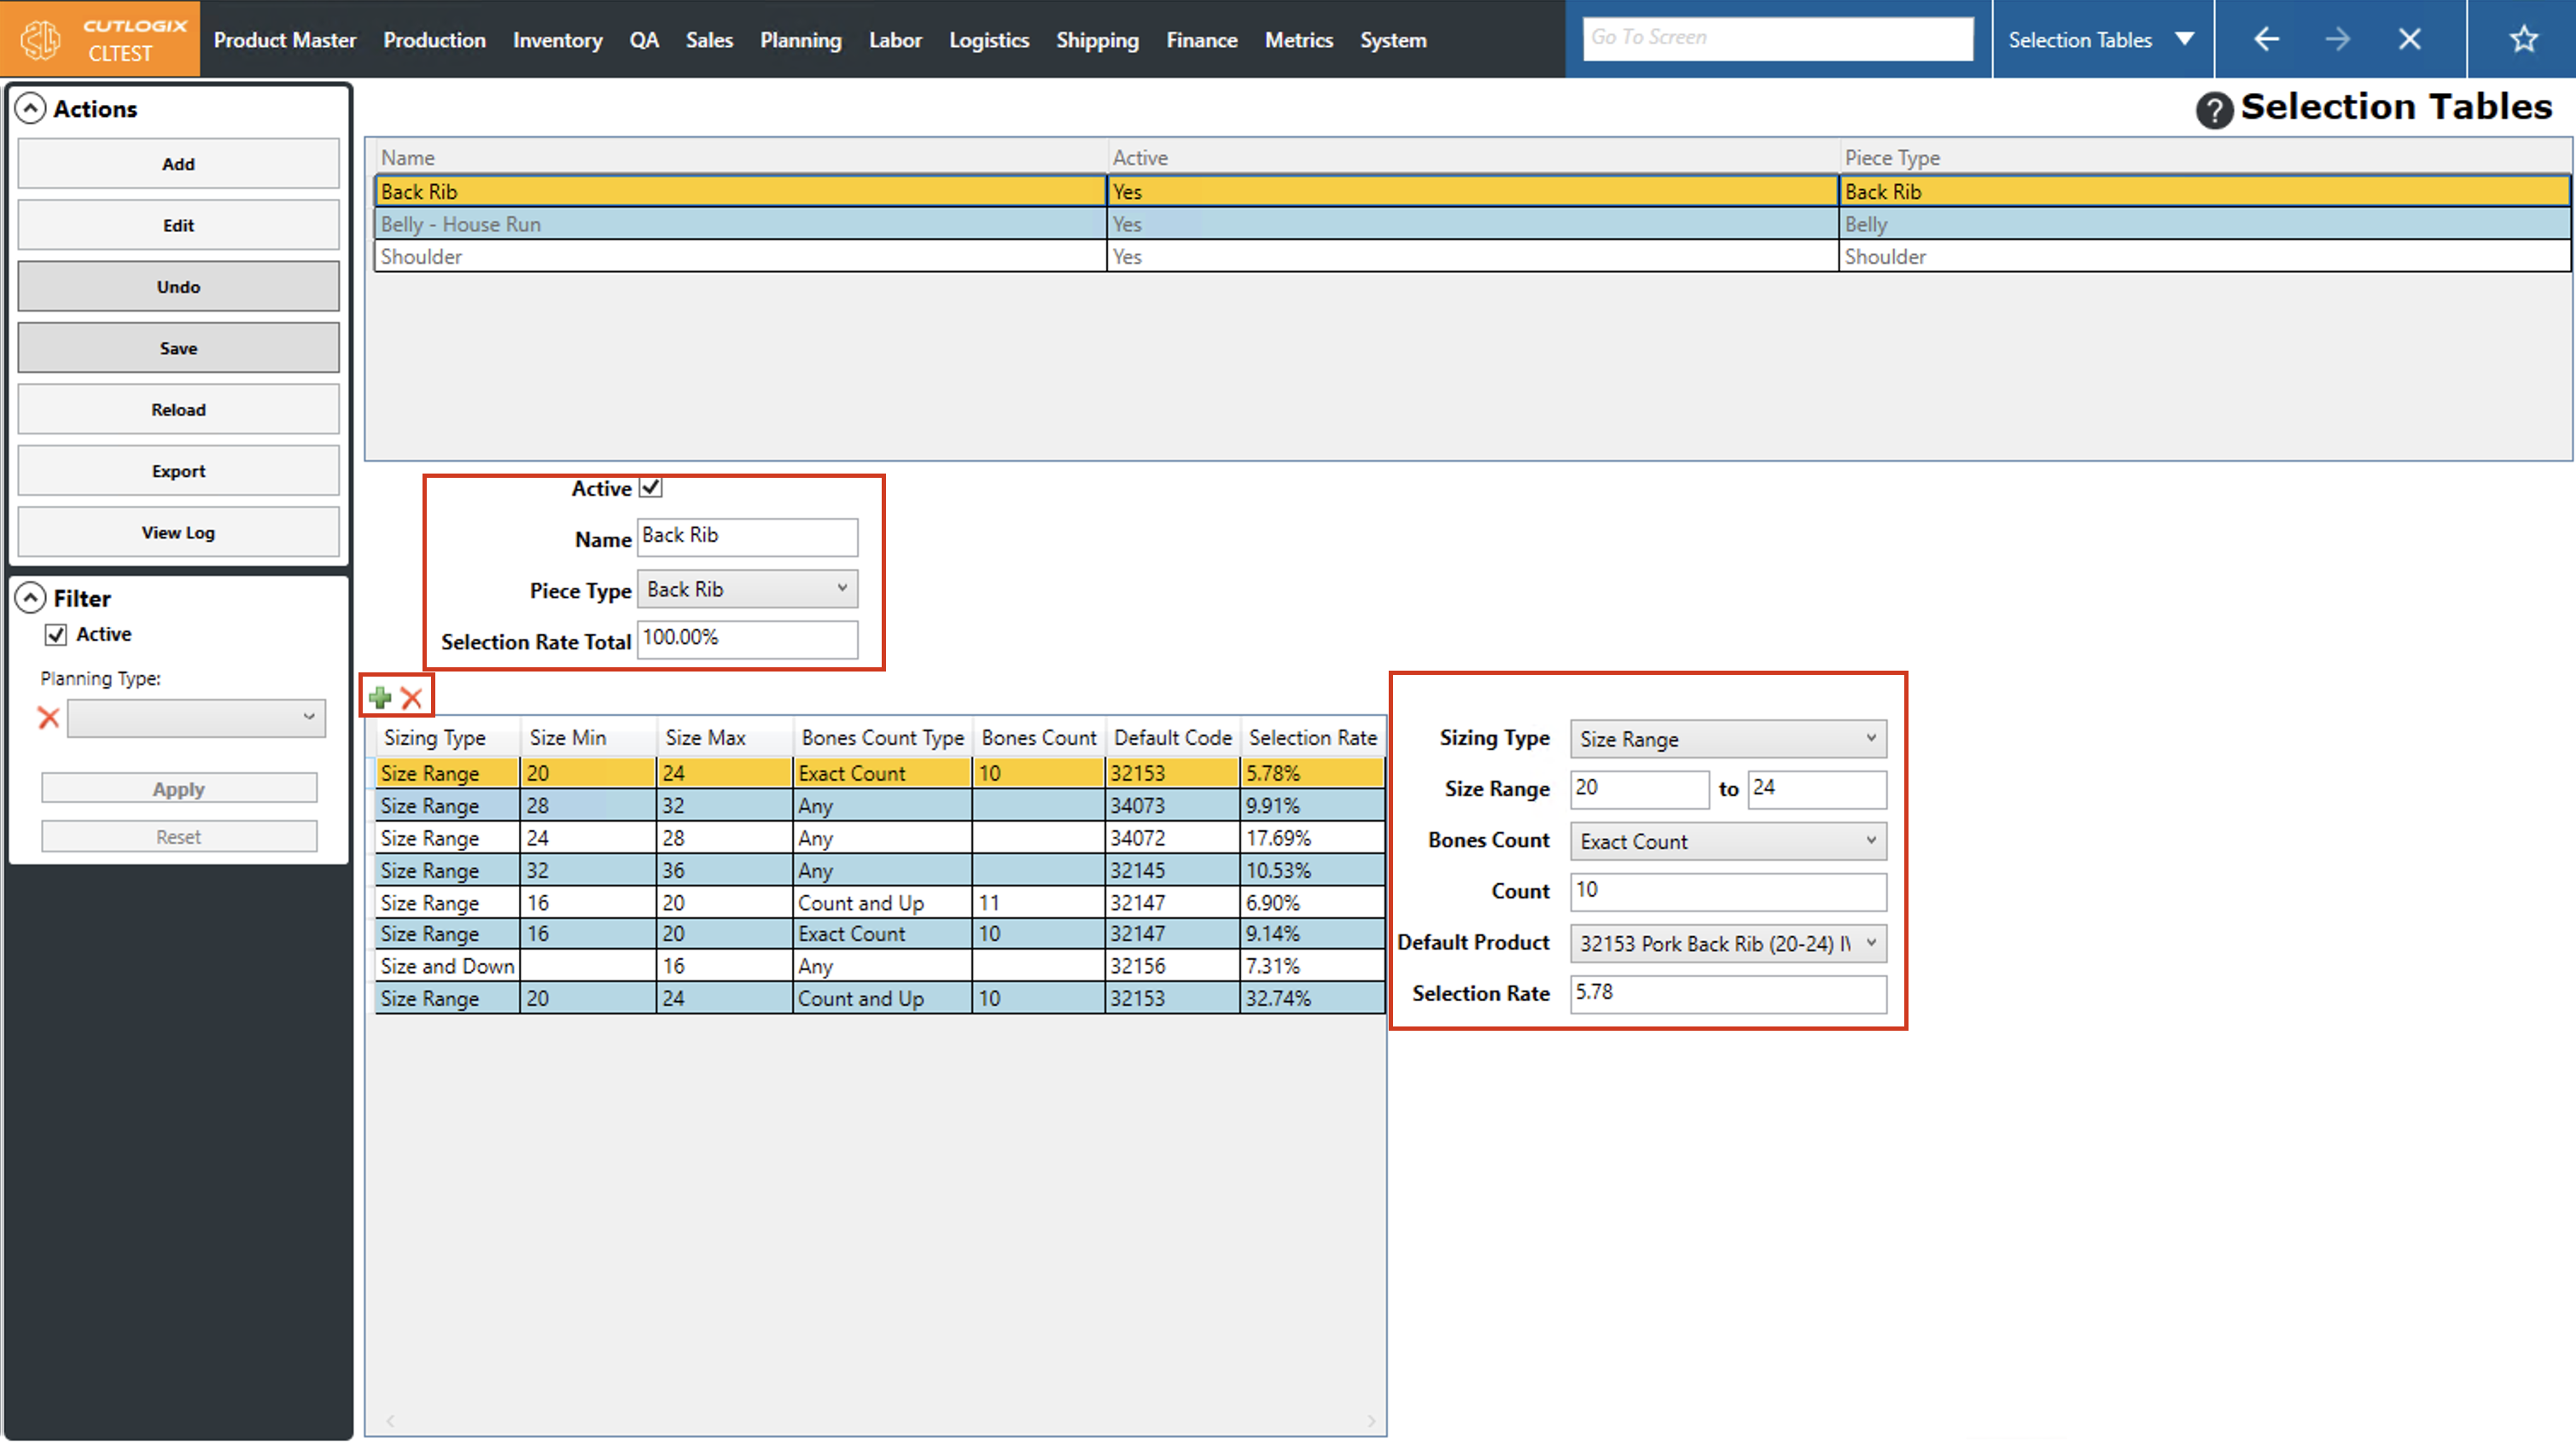Click the back arrow navigation icon
This screenshot has width=2576, height=1442.
2266,39
